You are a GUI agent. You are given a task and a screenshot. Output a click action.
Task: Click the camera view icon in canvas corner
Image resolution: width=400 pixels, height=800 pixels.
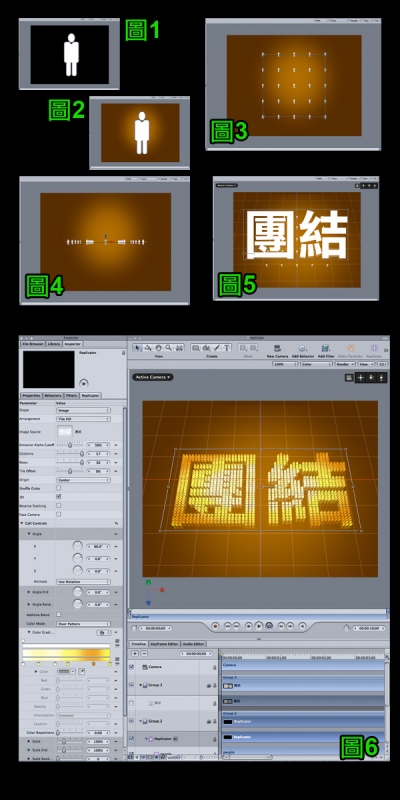tap(349, 378)
